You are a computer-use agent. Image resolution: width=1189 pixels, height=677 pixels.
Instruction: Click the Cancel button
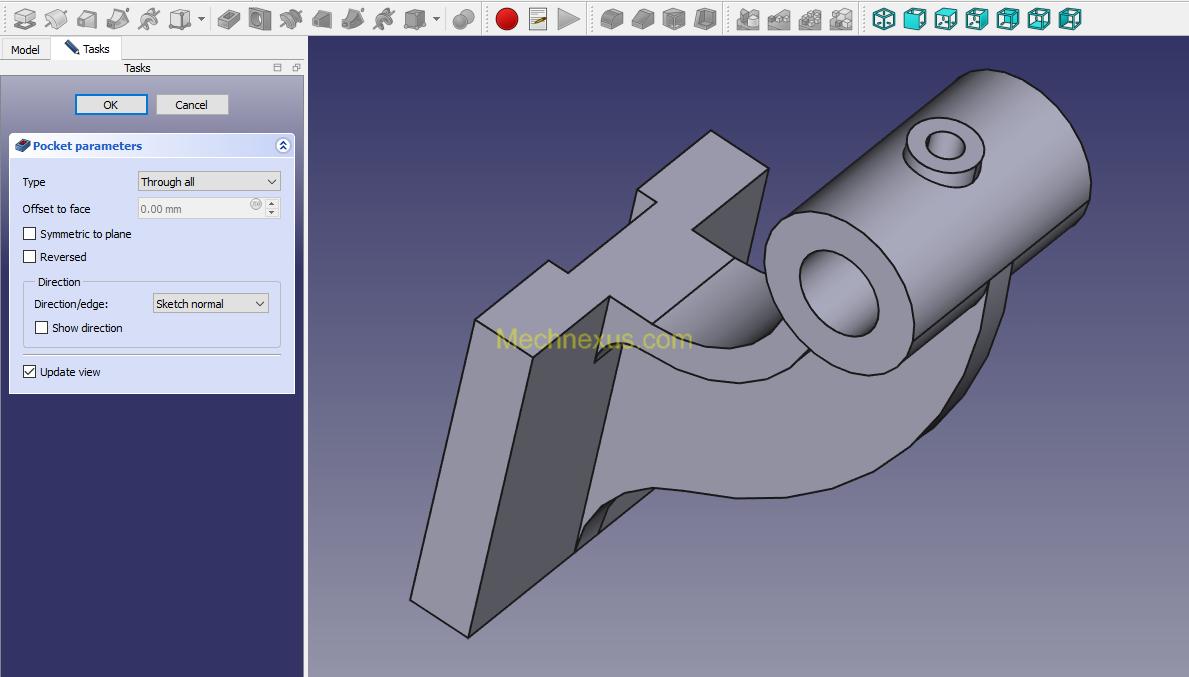(x=192, y=105)
